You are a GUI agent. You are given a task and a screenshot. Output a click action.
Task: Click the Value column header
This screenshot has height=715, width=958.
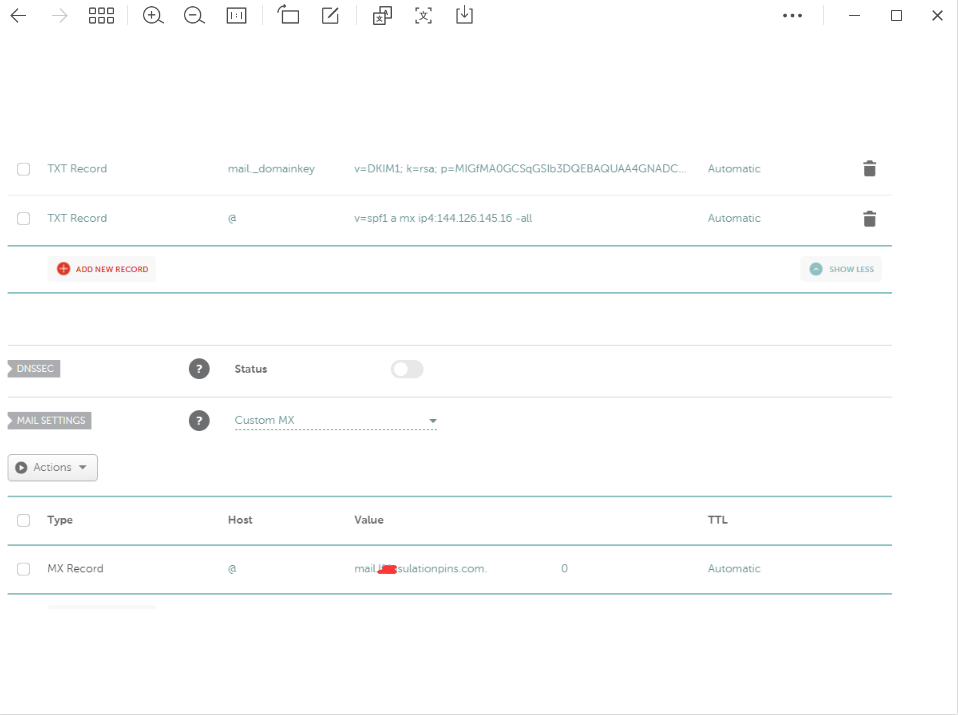(x=369, y=520)
